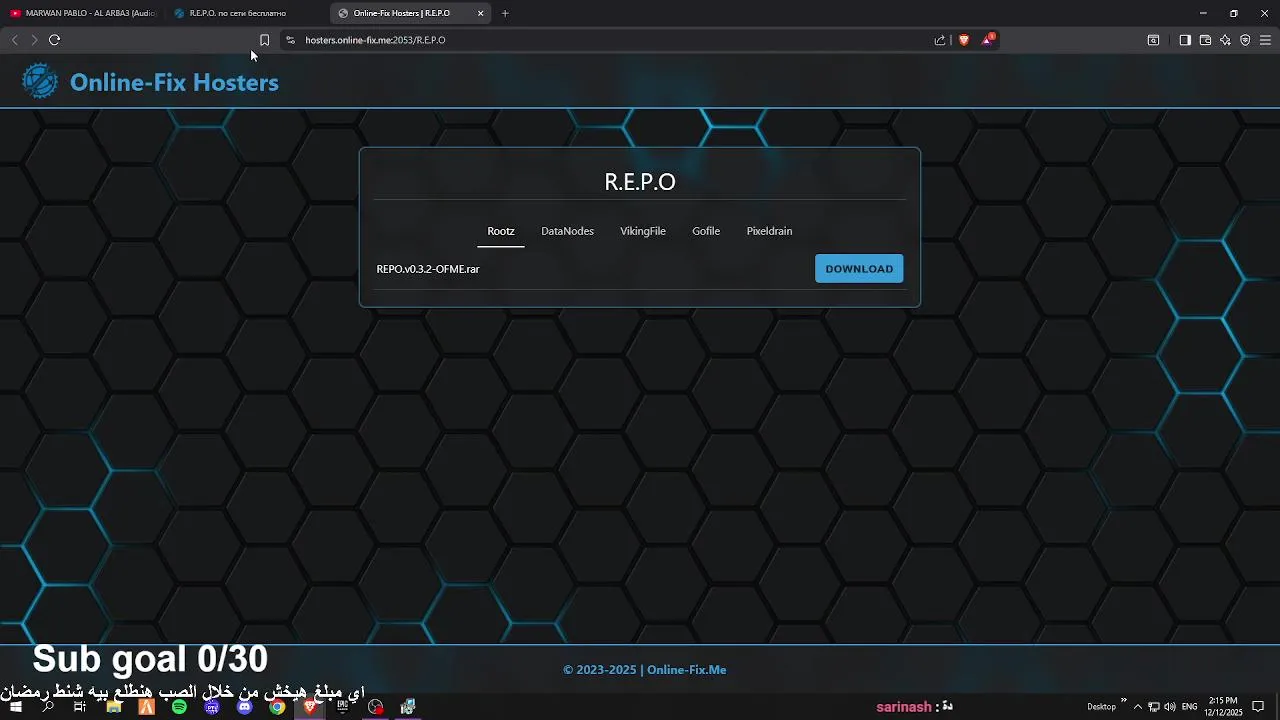Click the browser Forward arrow
The width and height of the screenshot is (1280, 720).
pos(34,40)
